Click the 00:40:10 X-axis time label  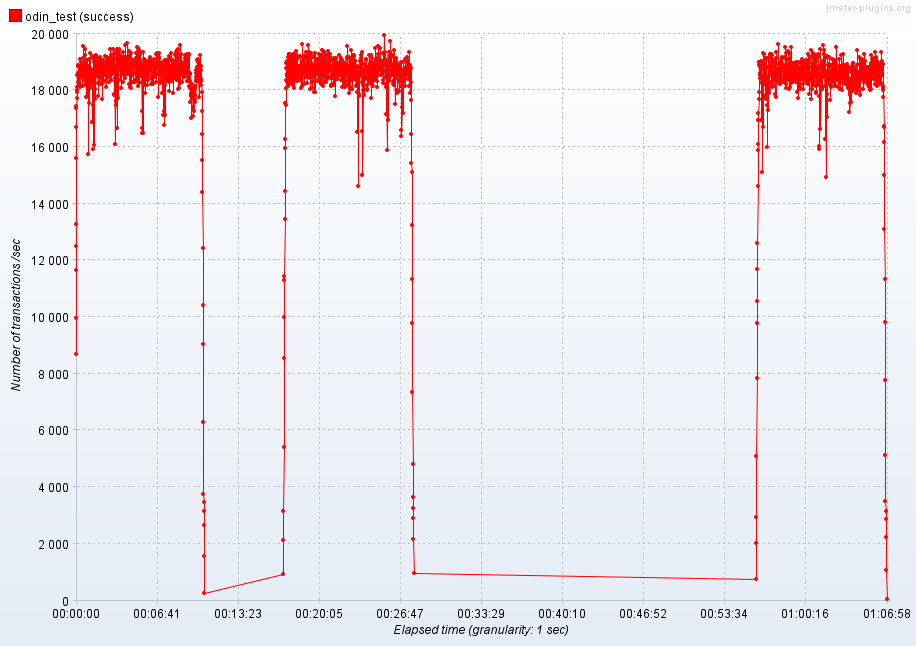562,614
